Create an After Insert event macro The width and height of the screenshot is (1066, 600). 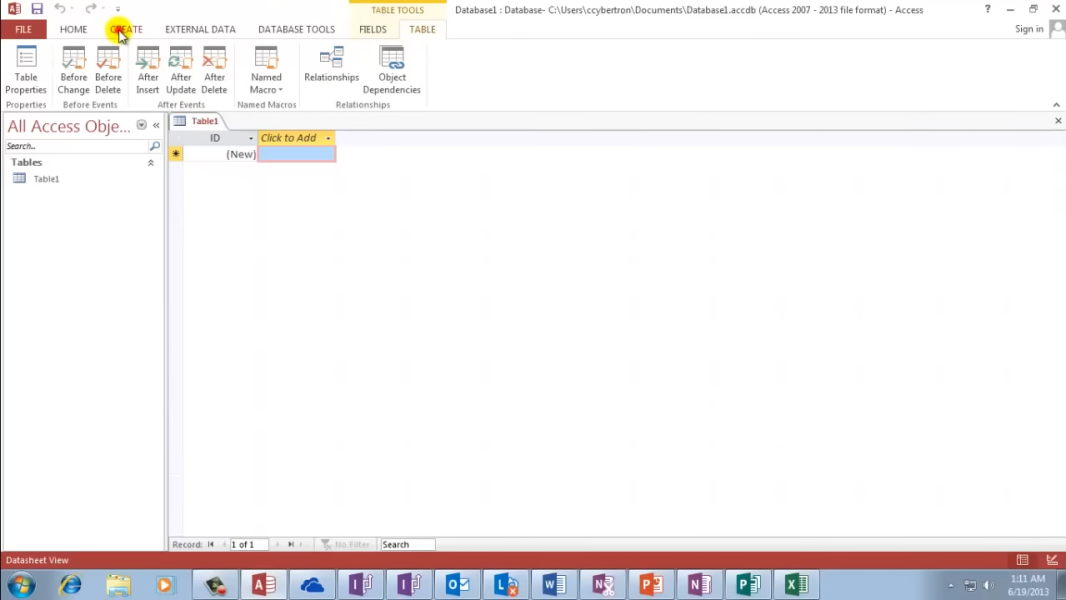(x=148, y=70)
